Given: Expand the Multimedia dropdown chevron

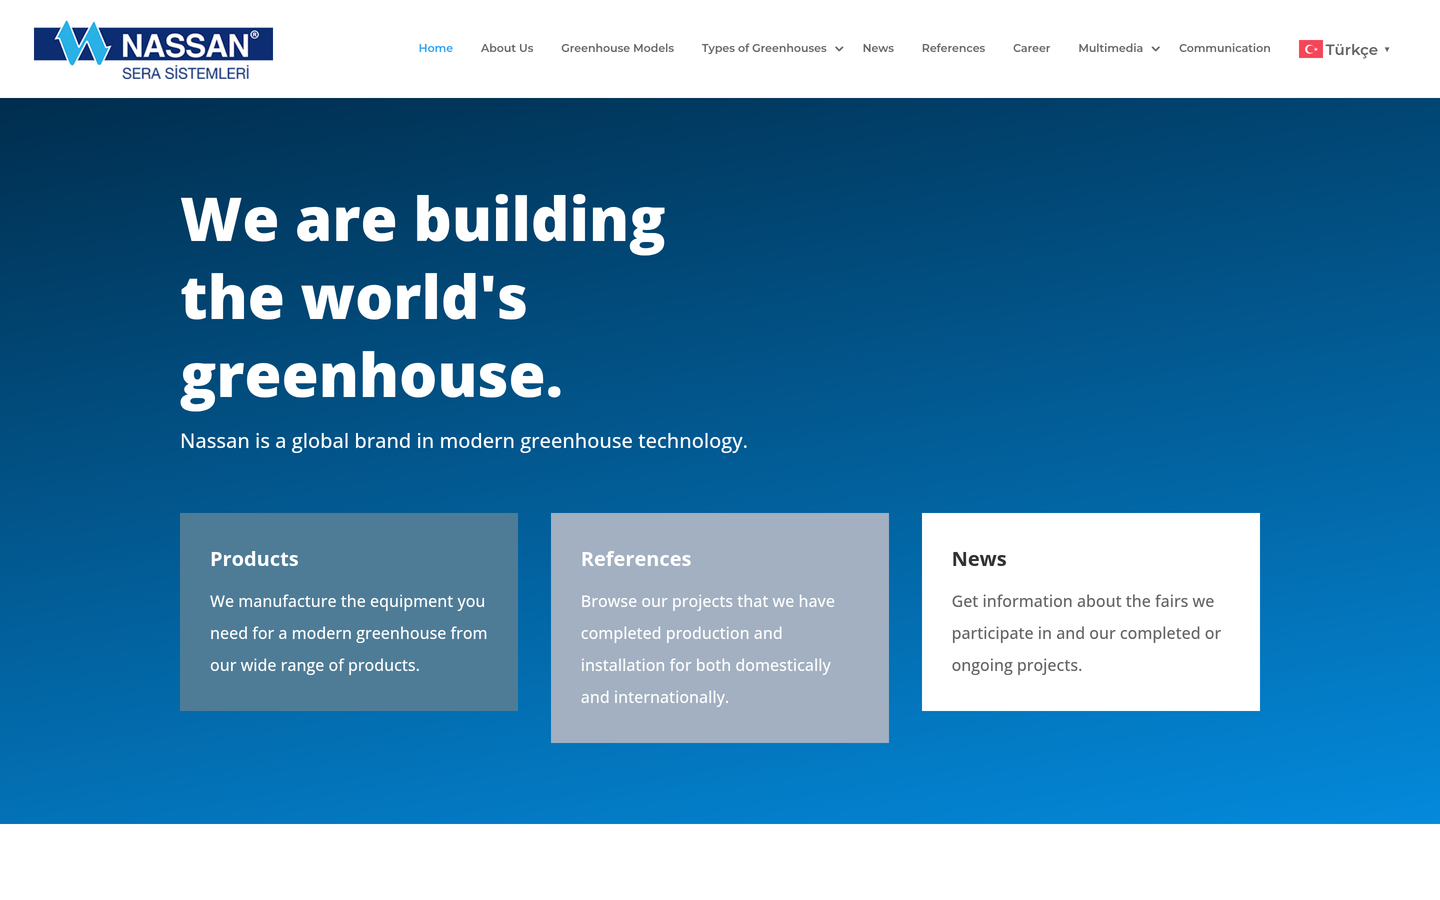Looking at the screenshot, I should pyautogui.click(x=1155, y=49).
